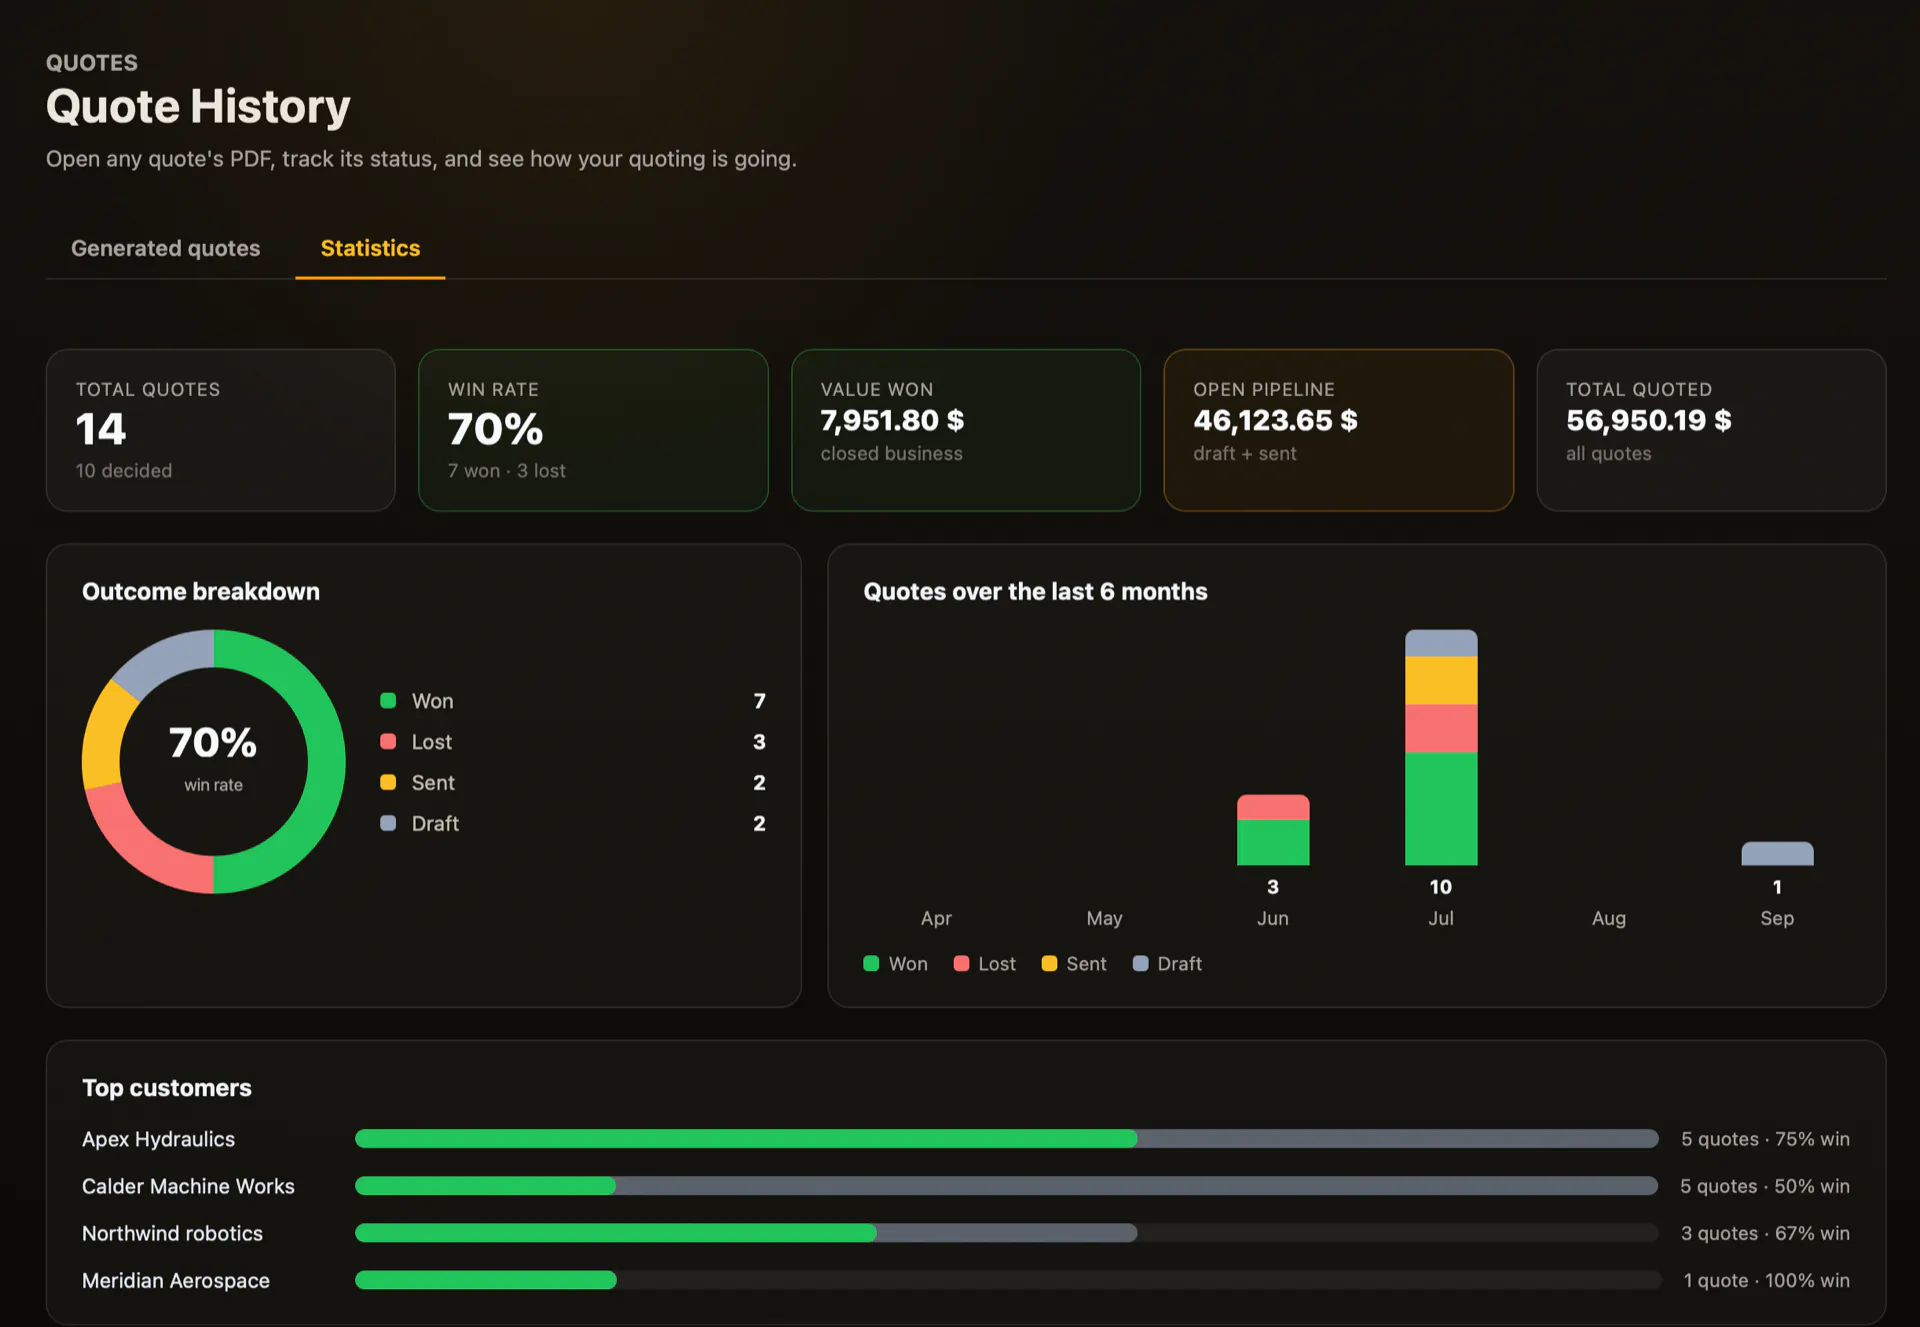Click the '1 quote · 100% win' text

point(1767,1280)
